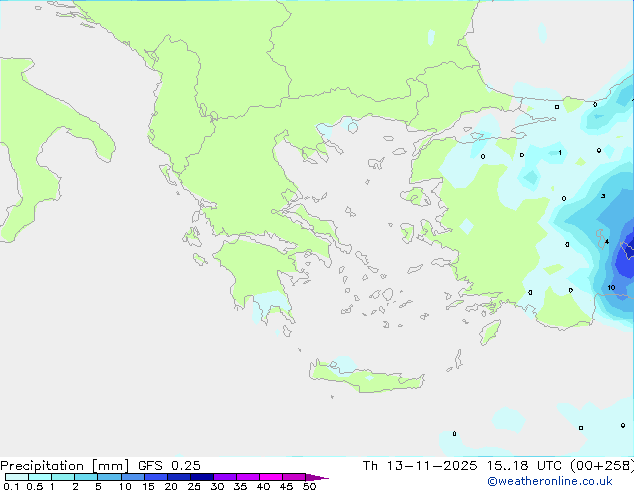This screenshot has height=490, width=634.
Task: Pick the 10–15 mm blue legend swatch
Action: [132, 477]
